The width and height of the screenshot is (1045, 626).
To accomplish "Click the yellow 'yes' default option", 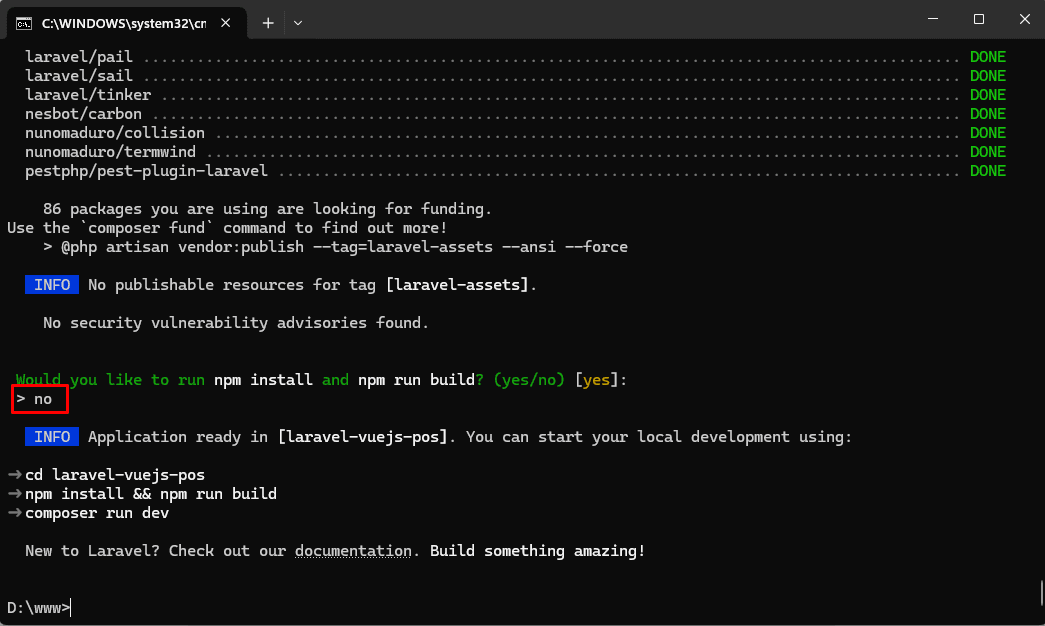I will (597, 380).
